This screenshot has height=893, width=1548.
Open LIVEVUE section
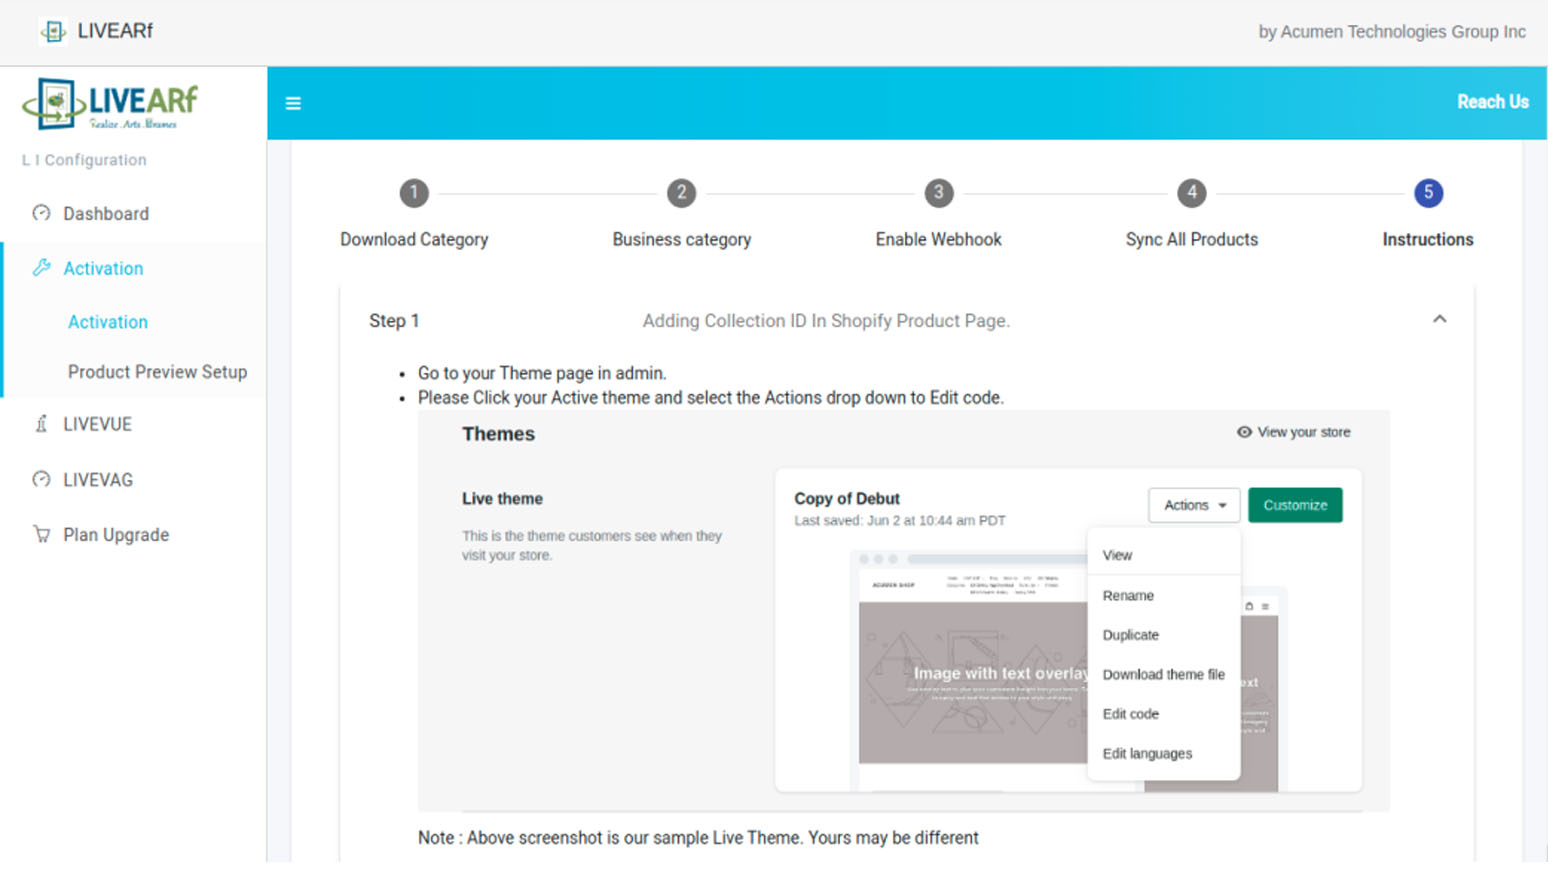coord(97,424)
